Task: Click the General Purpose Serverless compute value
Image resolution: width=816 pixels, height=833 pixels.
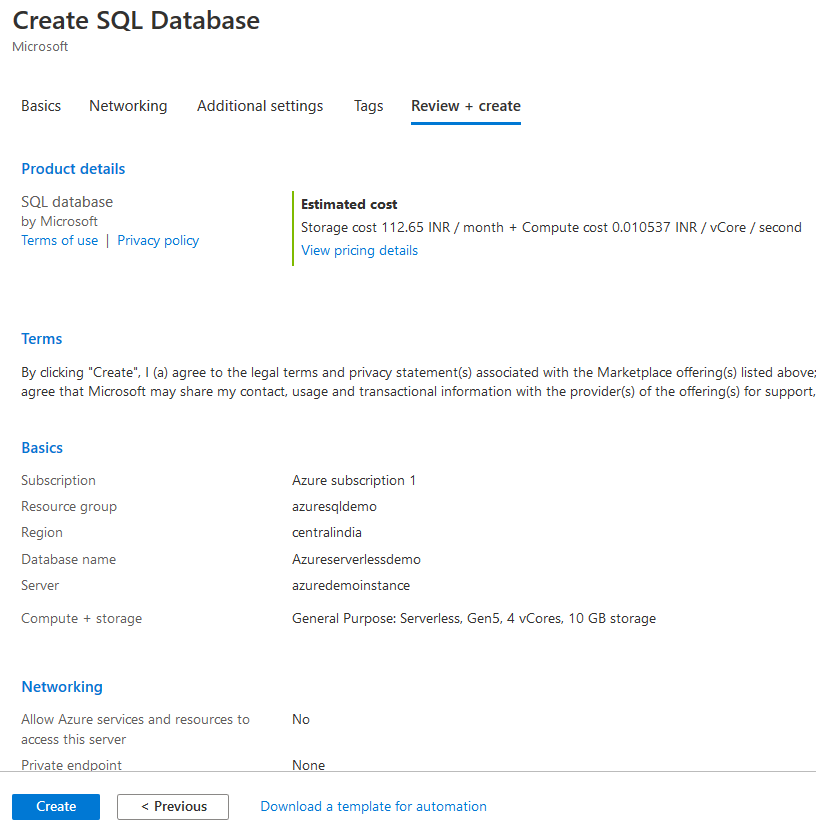Action: 473,619
